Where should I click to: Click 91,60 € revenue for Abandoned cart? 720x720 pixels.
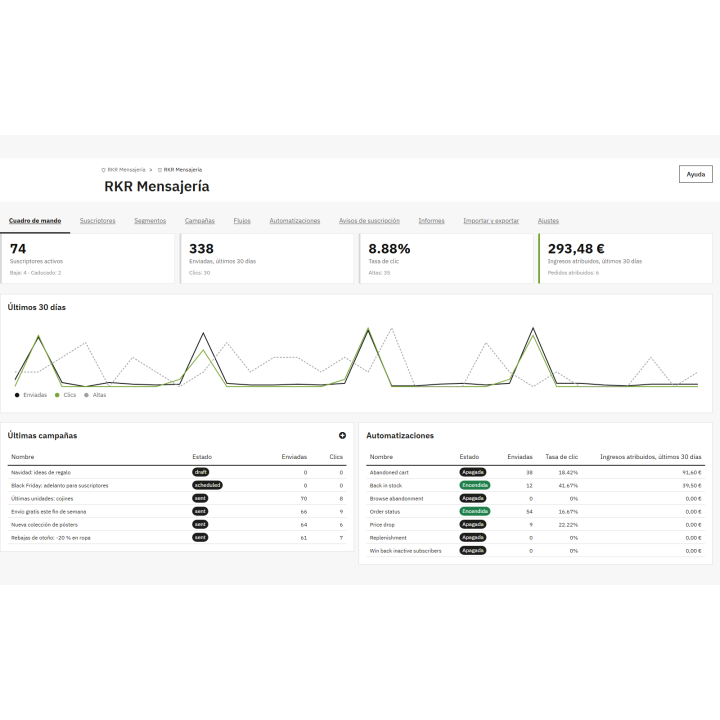692,472
